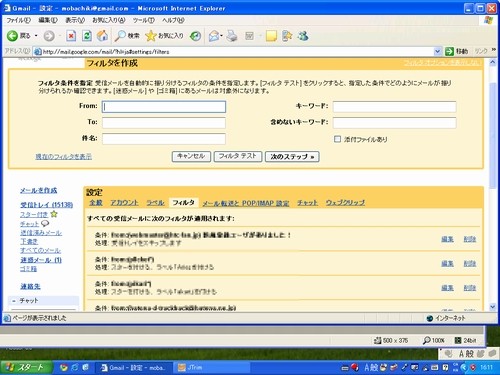Click the IE Forward arrow icon

[49, 36]
